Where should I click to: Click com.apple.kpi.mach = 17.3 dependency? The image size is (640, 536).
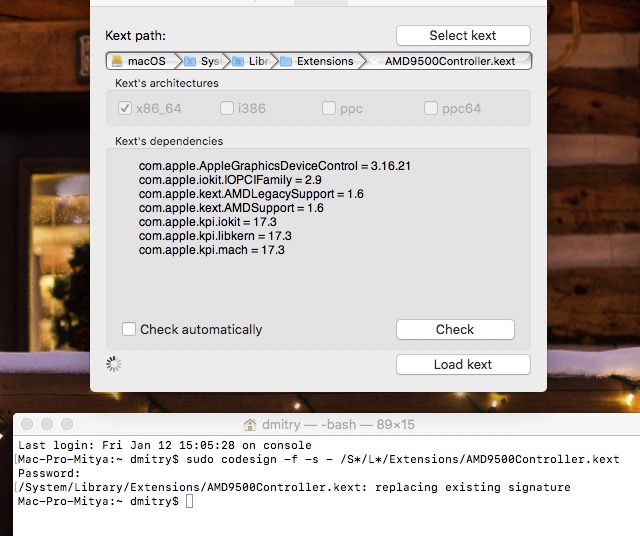click(211, 249)
